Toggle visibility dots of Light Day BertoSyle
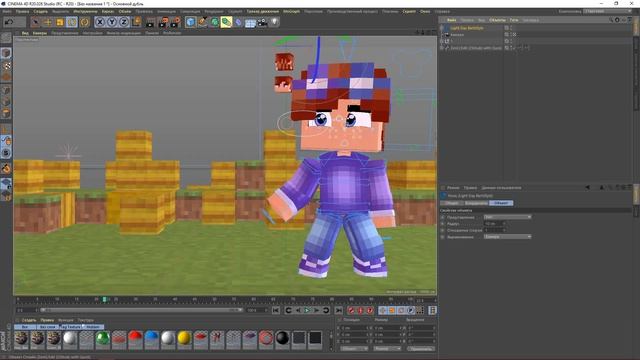Screen dimensions: 640x360 pyautogui.click(x=511, y=28)
